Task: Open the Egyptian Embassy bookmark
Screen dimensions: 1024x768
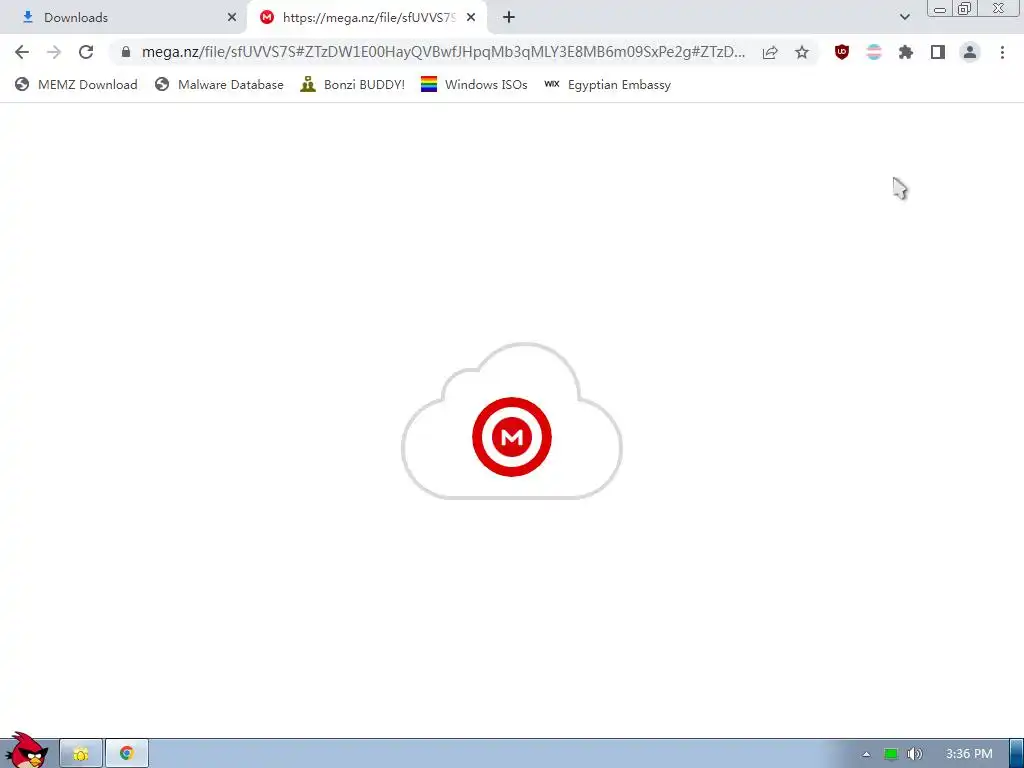Action: click(607, 85)
